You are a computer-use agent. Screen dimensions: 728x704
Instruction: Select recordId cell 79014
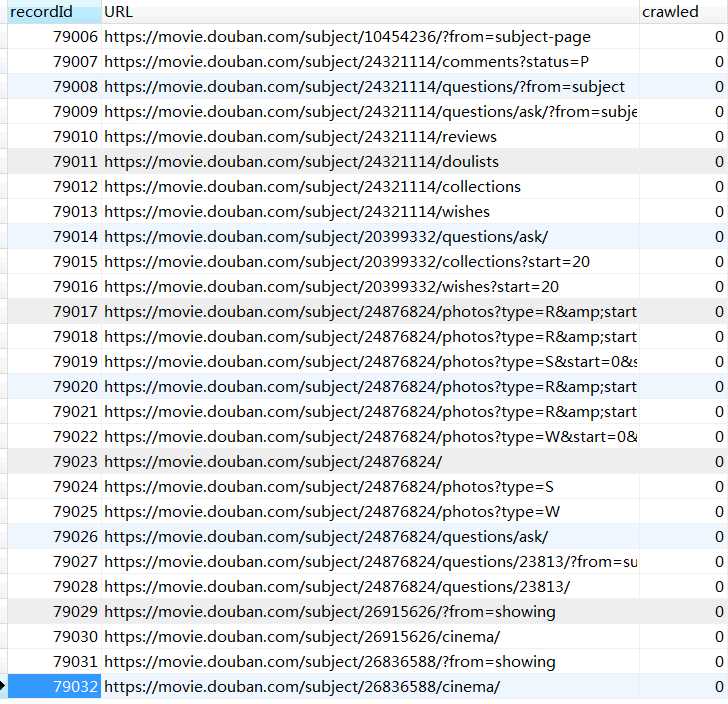[54, 236]
